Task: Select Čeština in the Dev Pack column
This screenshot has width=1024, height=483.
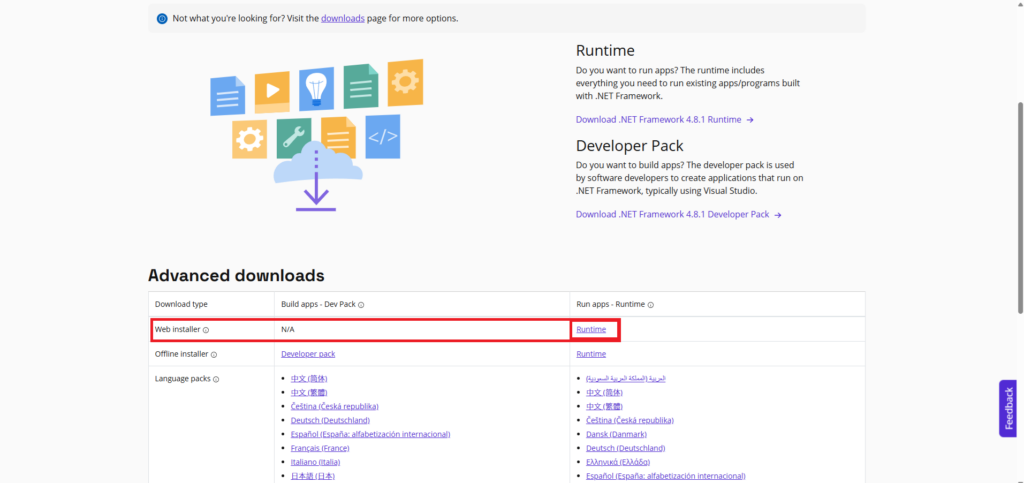Action: [334, 406]
